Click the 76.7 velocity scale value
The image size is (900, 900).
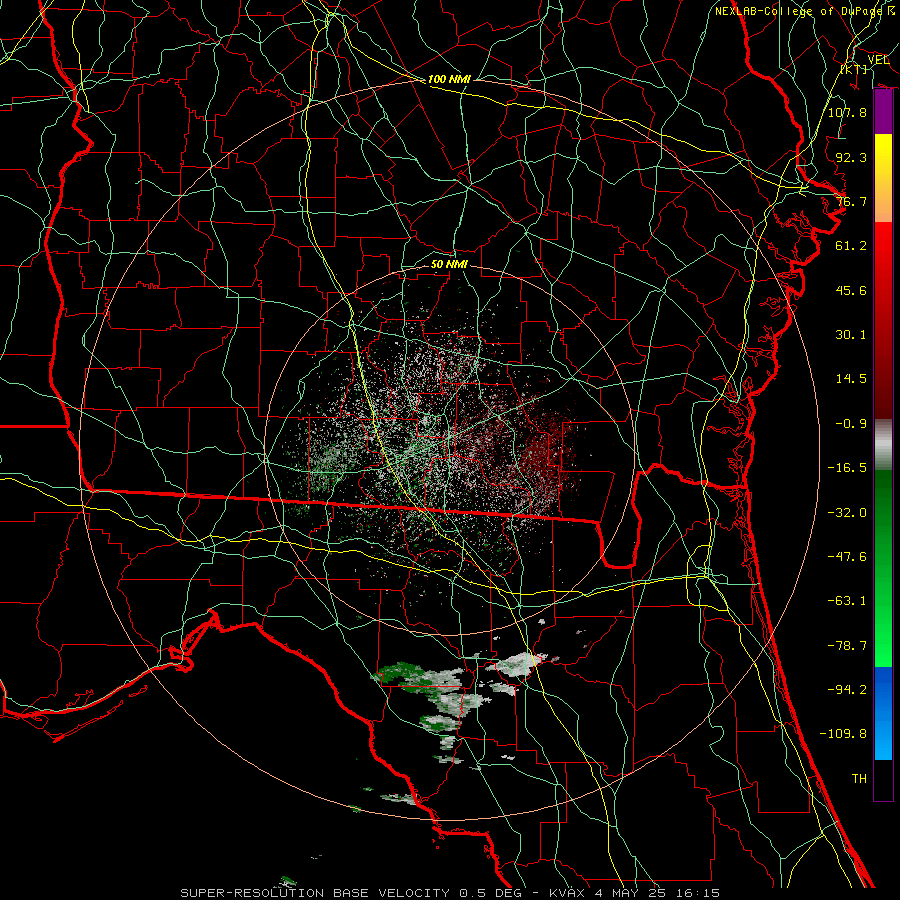[x=851, y=201]
